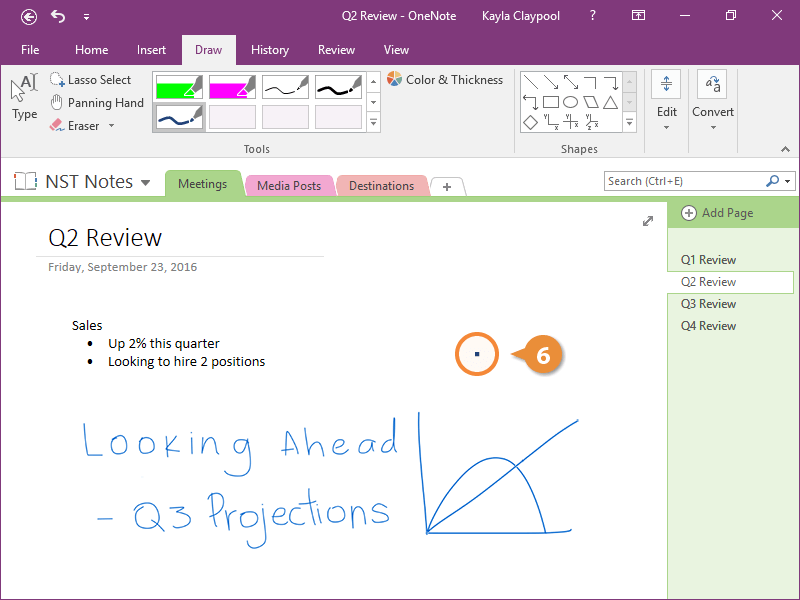
Task: Choose the Panning Hand tool
Action: [x=96, y=103]
